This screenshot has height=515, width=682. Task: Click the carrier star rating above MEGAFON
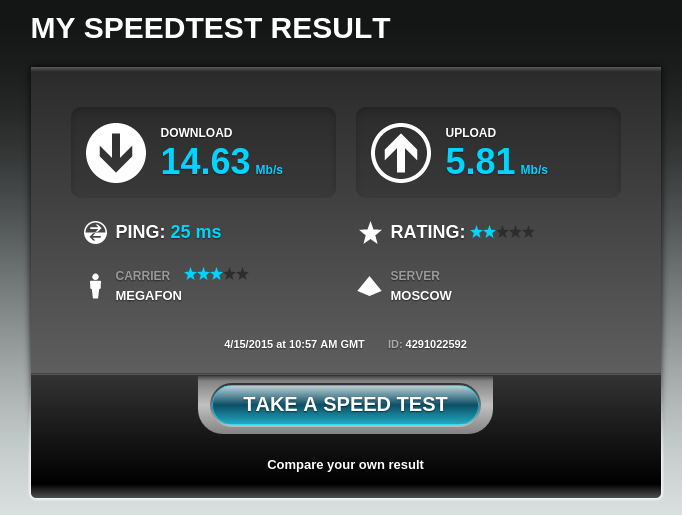pos(216,274)
